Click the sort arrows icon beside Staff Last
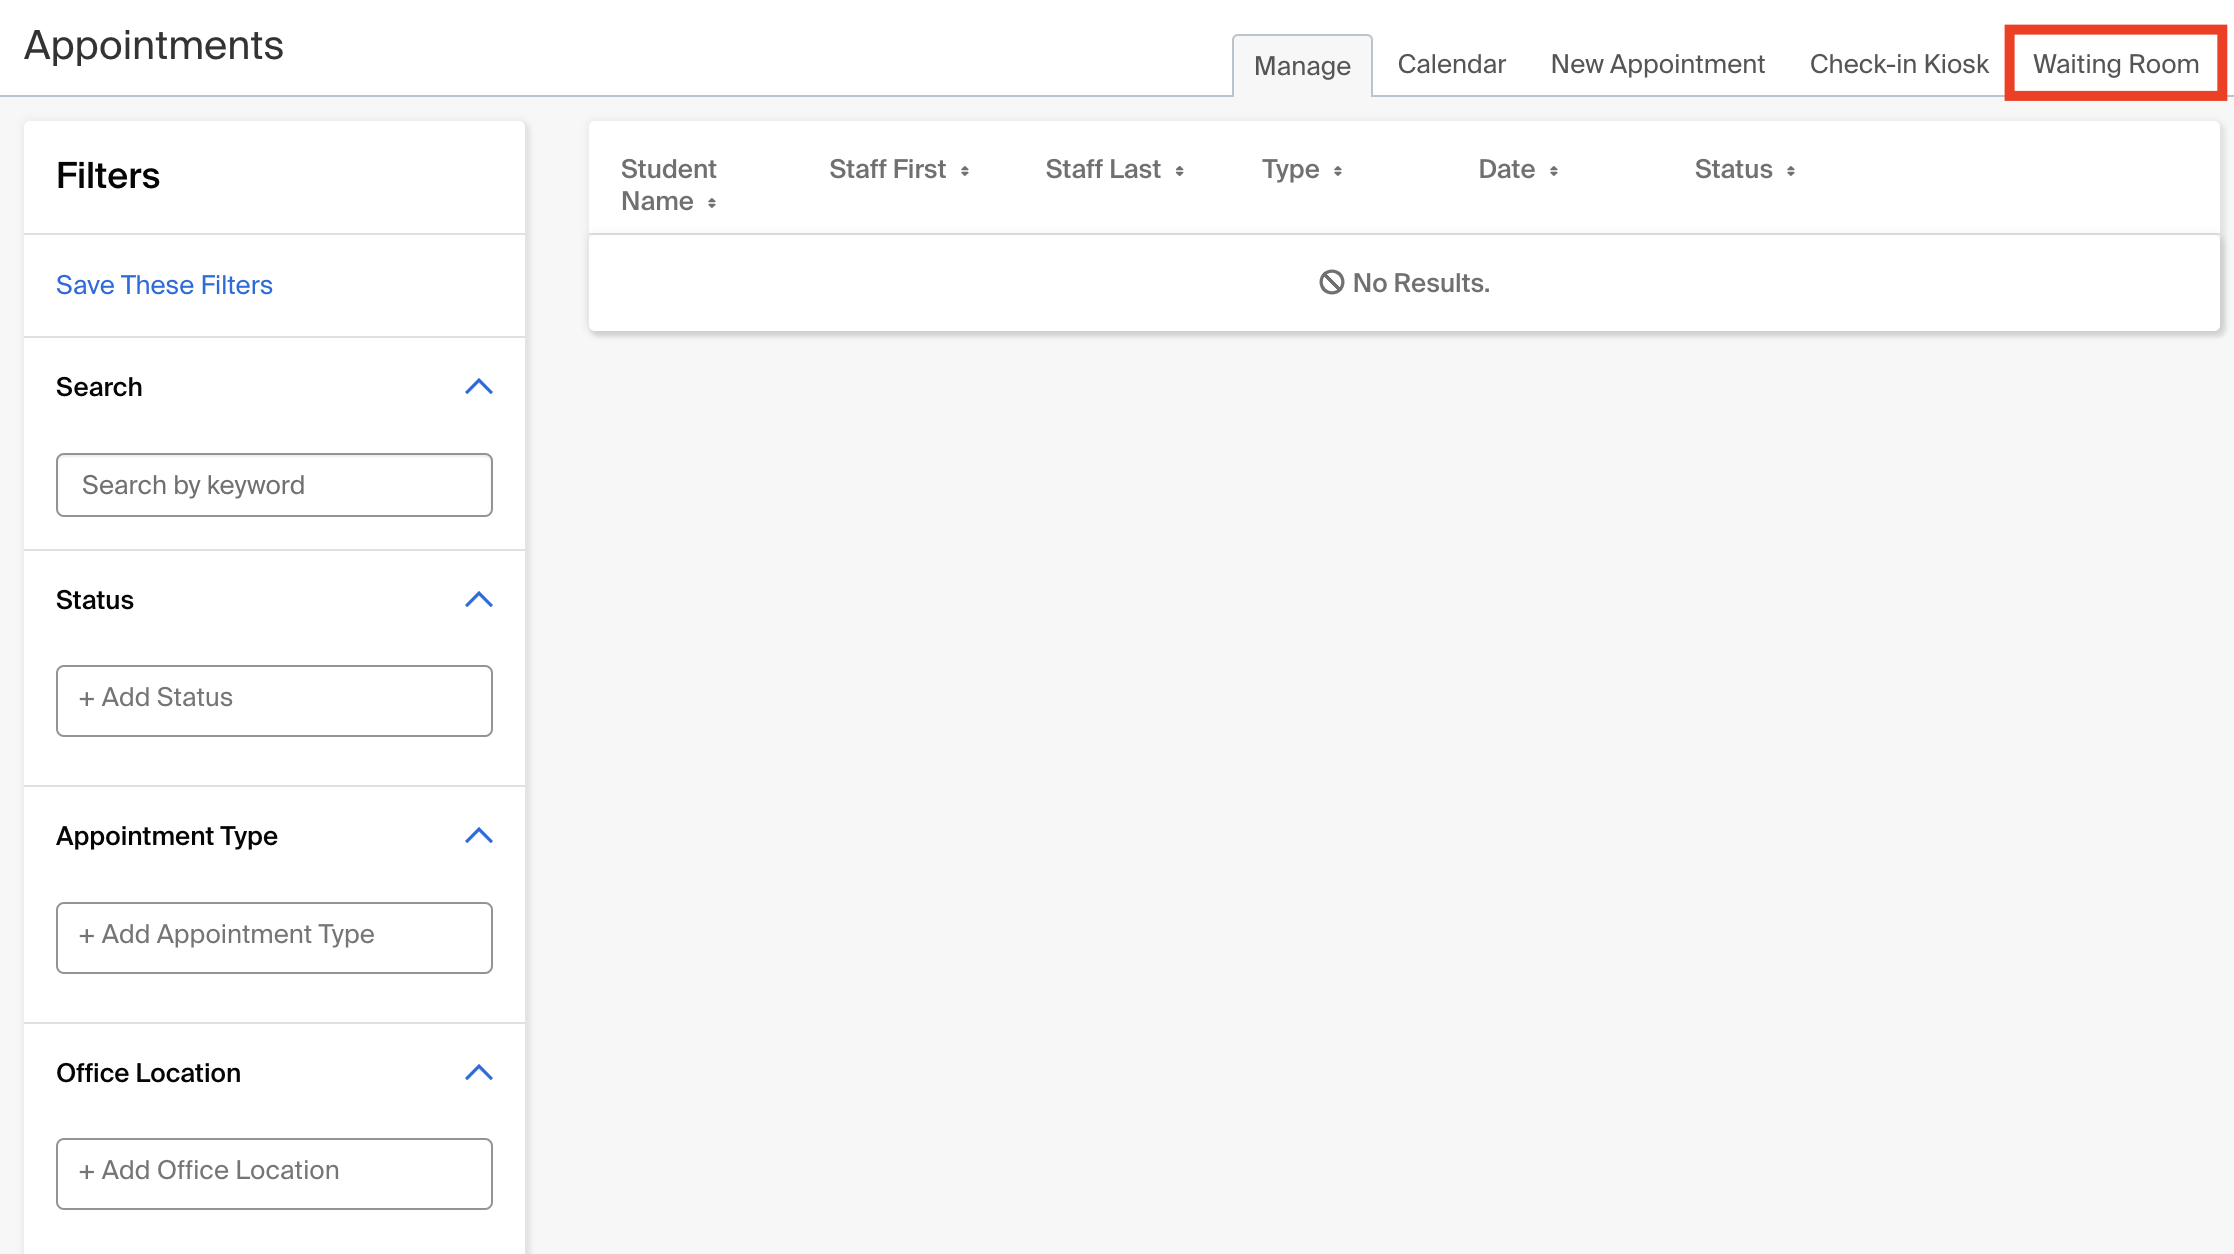The height and width of the screenshot is (1254, 2234). [x=1180, y=171]
